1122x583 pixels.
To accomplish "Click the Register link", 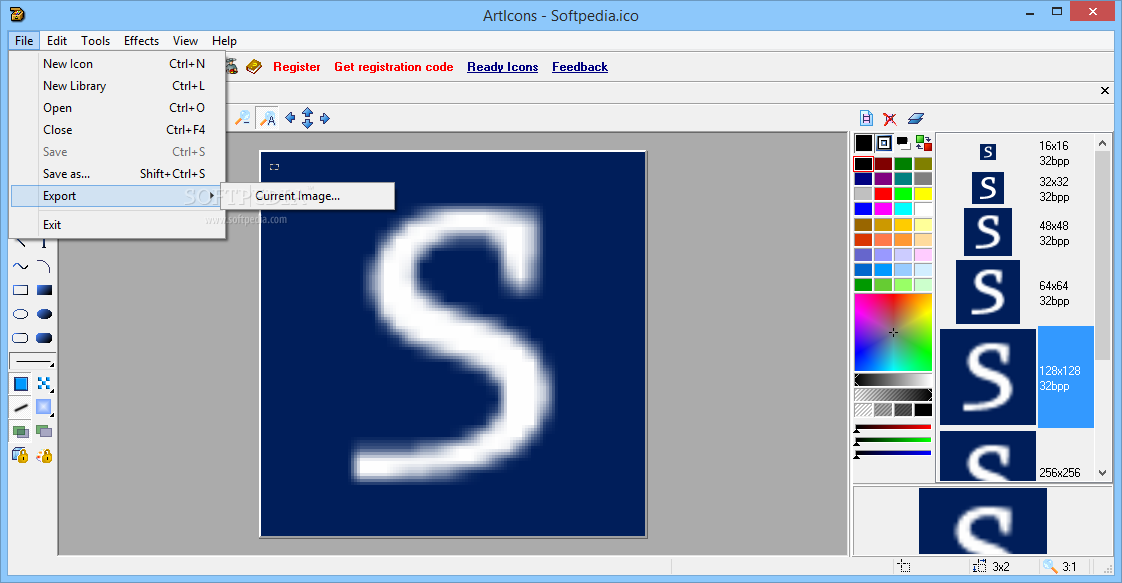I will tap(297, 67).
